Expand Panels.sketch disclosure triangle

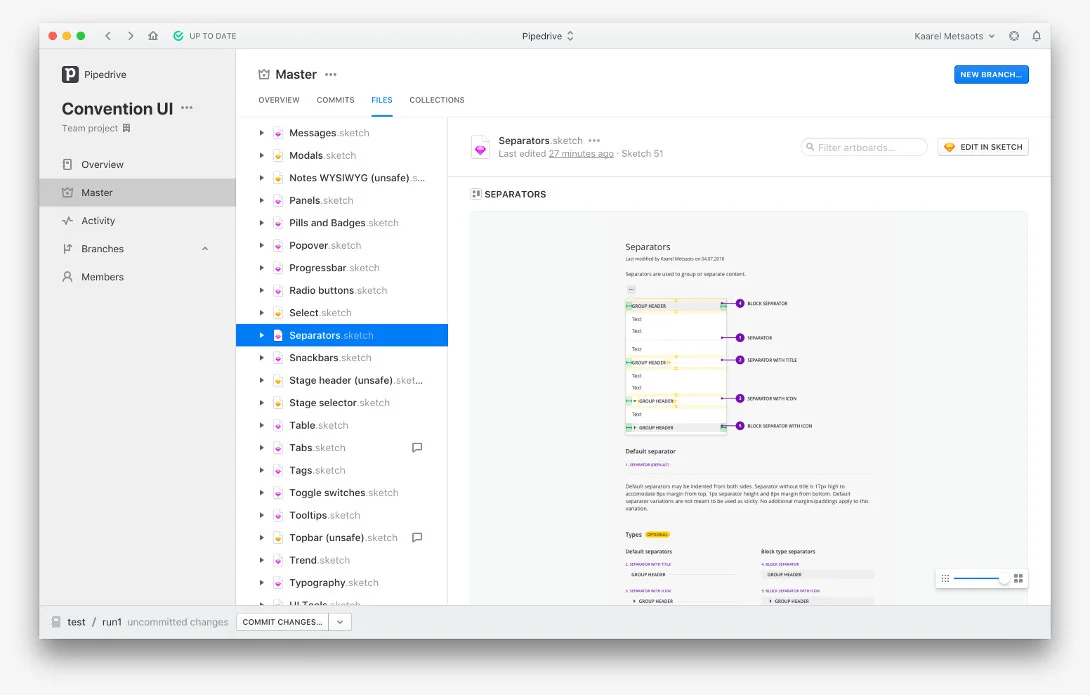[261, 200]
